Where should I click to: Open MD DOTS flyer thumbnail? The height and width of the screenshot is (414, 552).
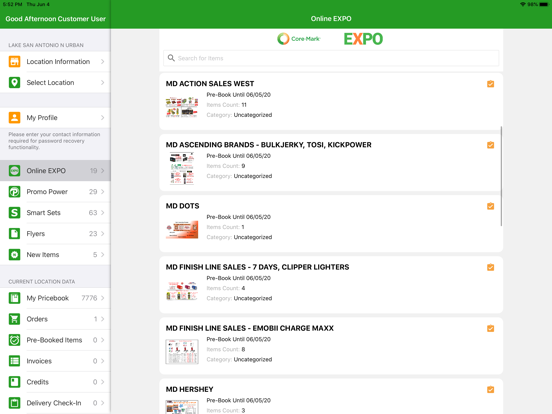pos(182,230)
